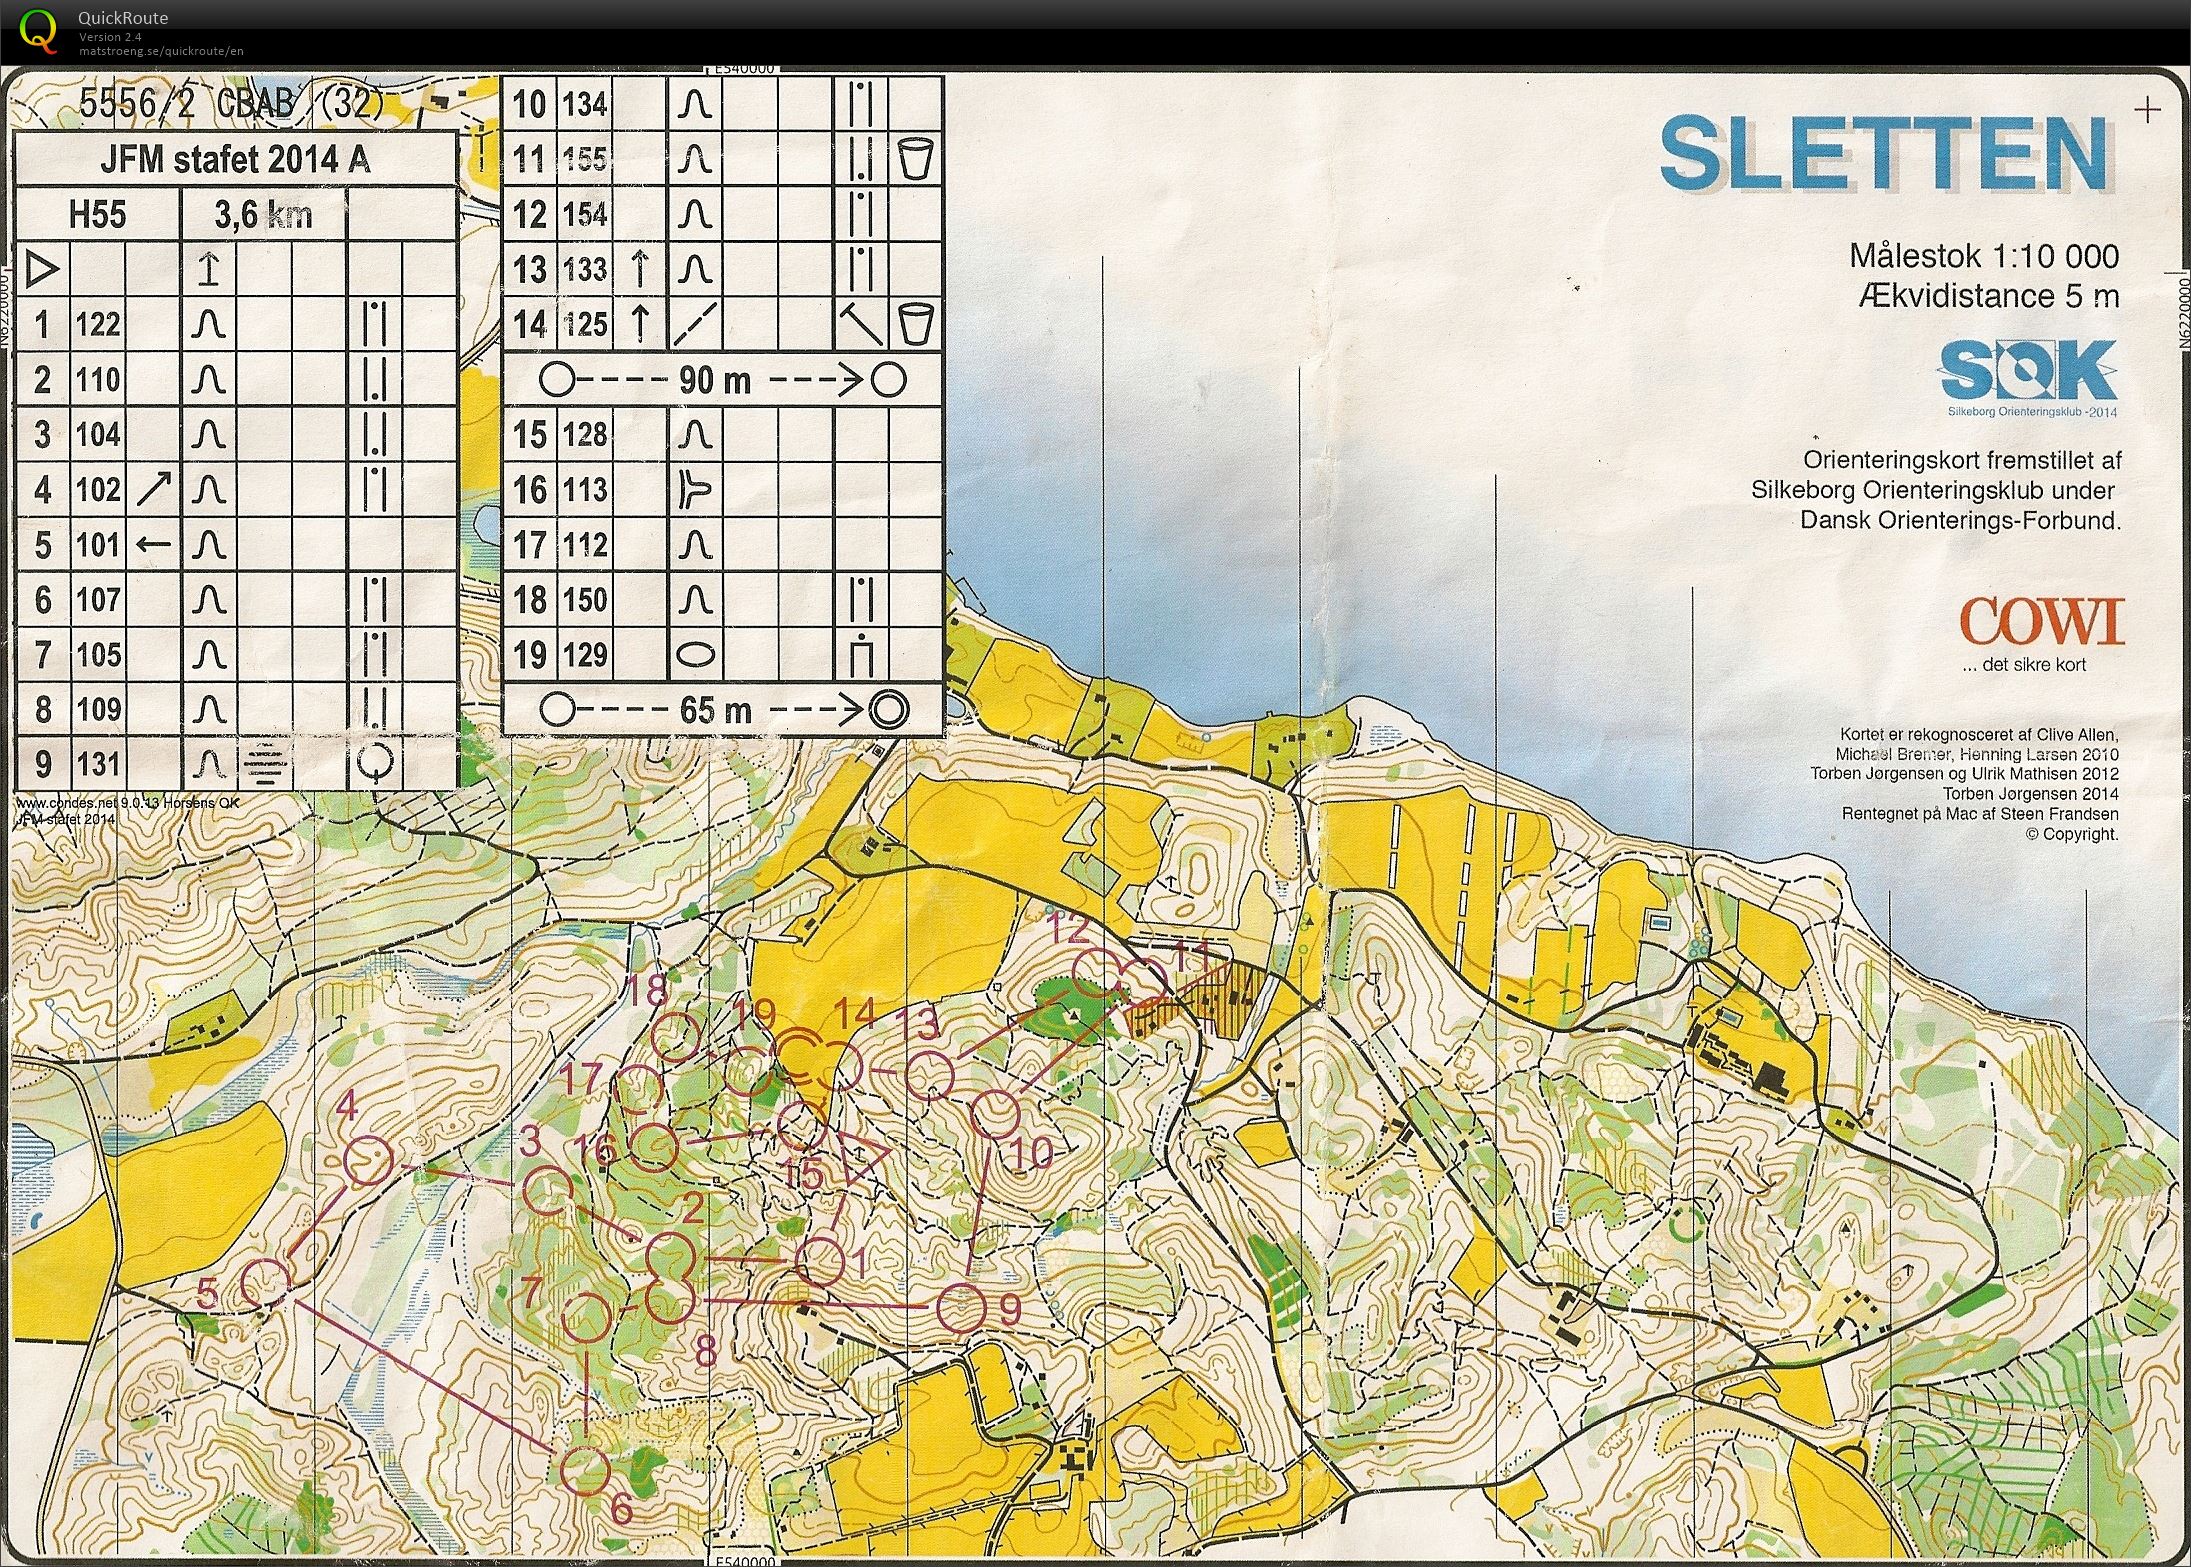Viewport: 2191px width, 1567px height.
Task: Click the '65 m' finish distance text
Action: [x=716, y=710]
